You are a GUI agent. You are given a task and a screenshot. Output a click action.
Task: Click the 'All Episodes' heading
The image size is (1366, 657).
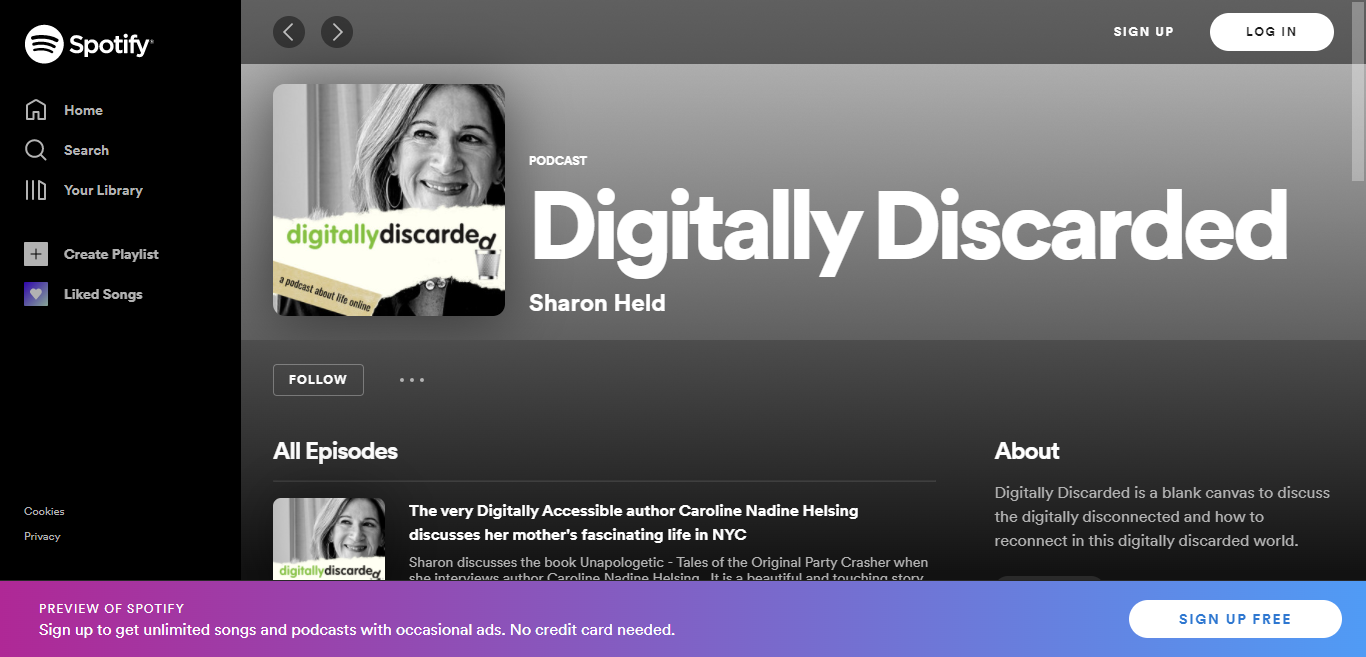pos(335,451)
